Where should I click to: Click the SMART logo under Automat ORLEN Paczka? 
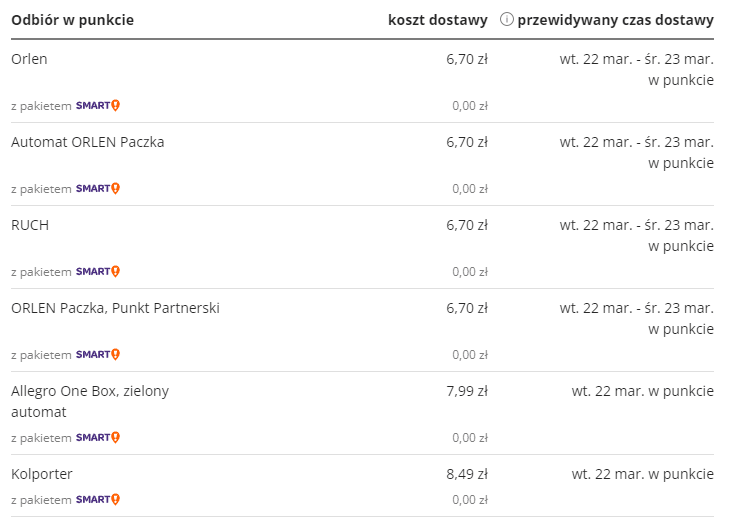(x=98, y=189)
